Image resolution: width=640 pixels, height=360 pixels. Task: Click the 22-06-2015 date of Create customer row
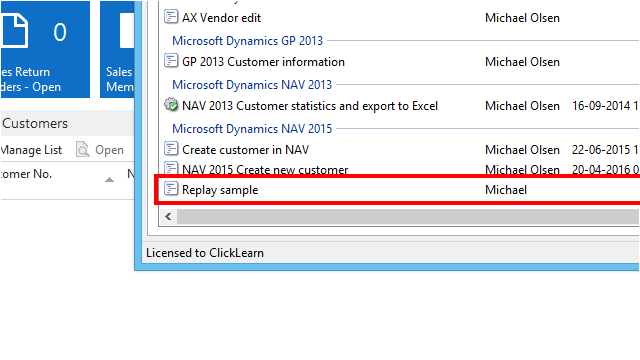click(605, 150)
